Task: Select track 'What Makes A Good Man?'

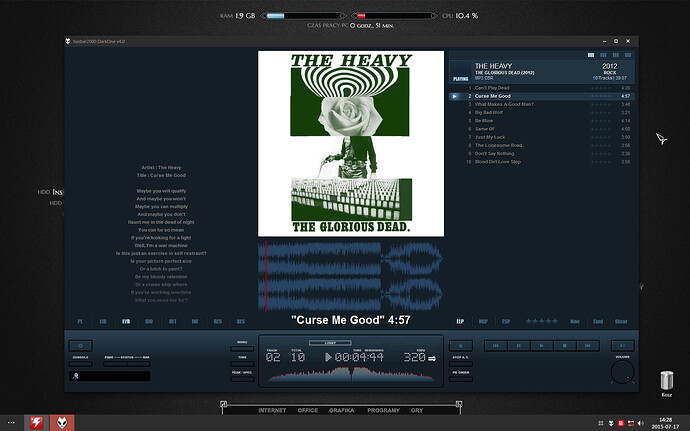Action: (x=542, y=104)
